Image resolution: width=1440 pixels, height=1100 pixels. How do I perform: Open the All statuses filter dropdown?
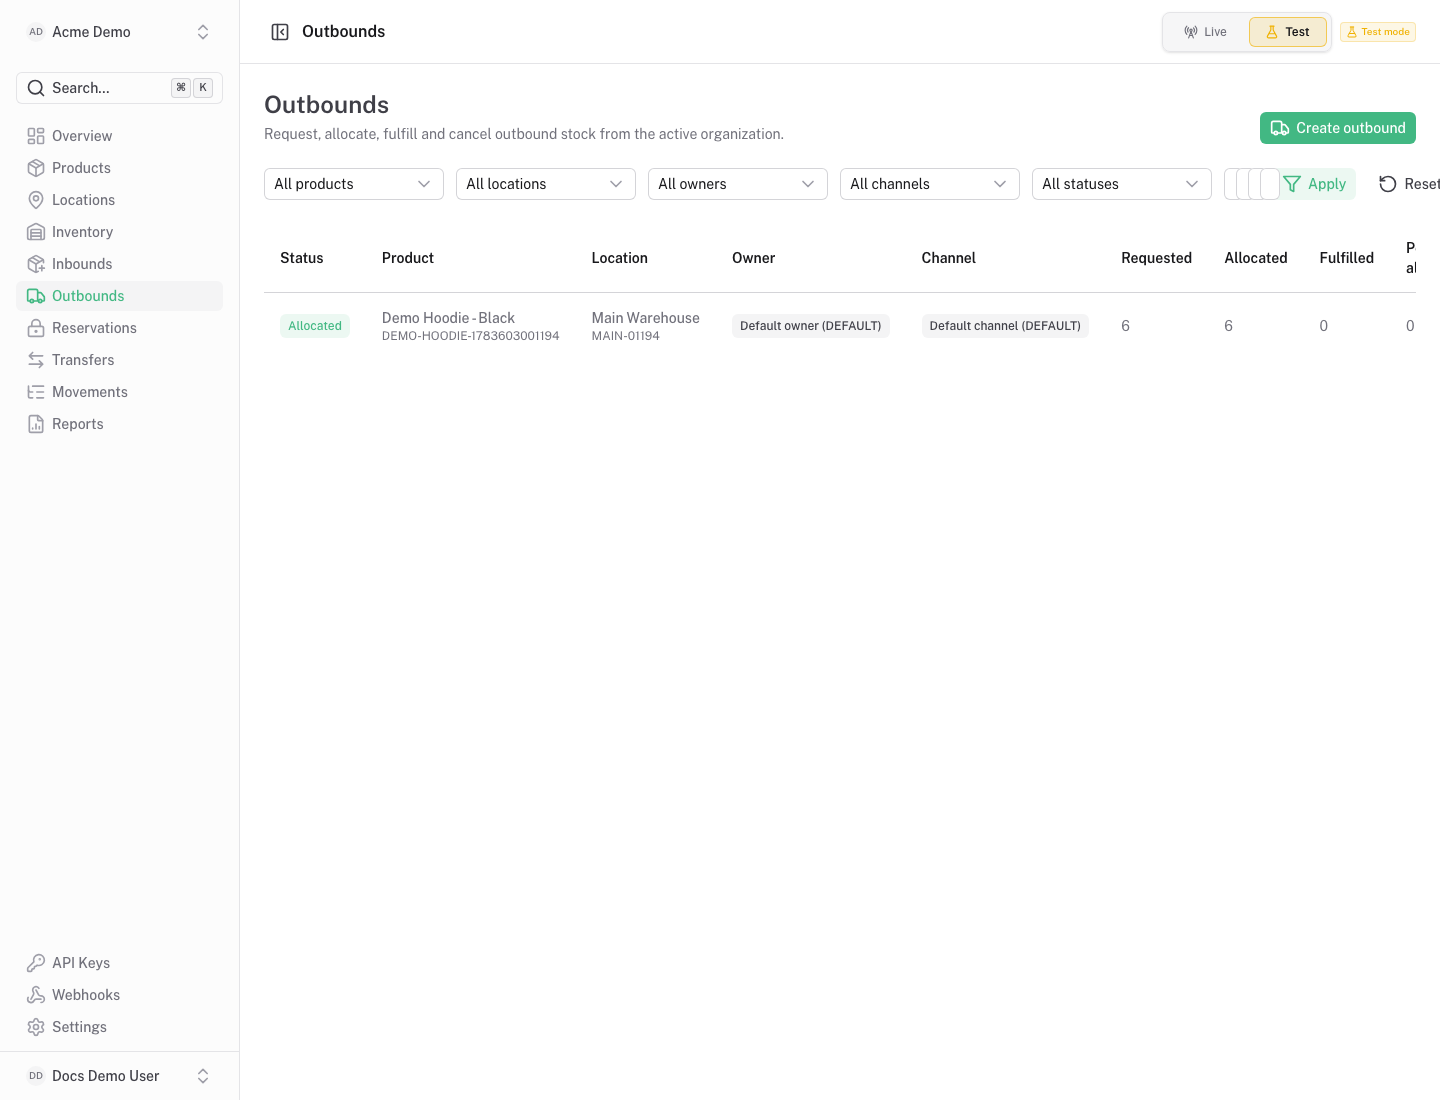click(x=1122, y=184)
